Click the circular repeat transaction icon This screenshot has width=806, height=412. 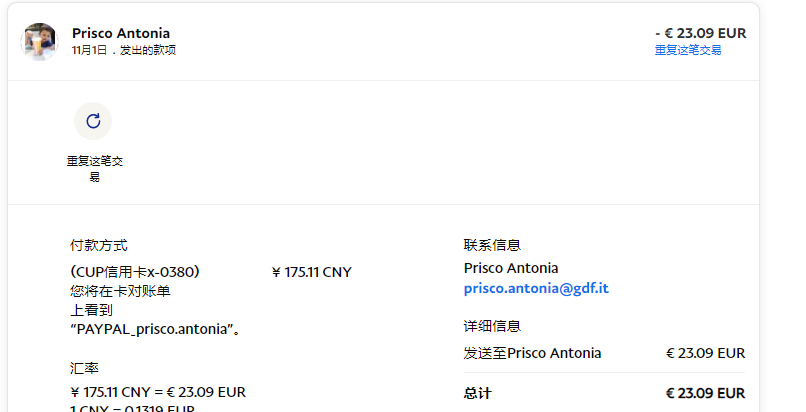(93, 121)
